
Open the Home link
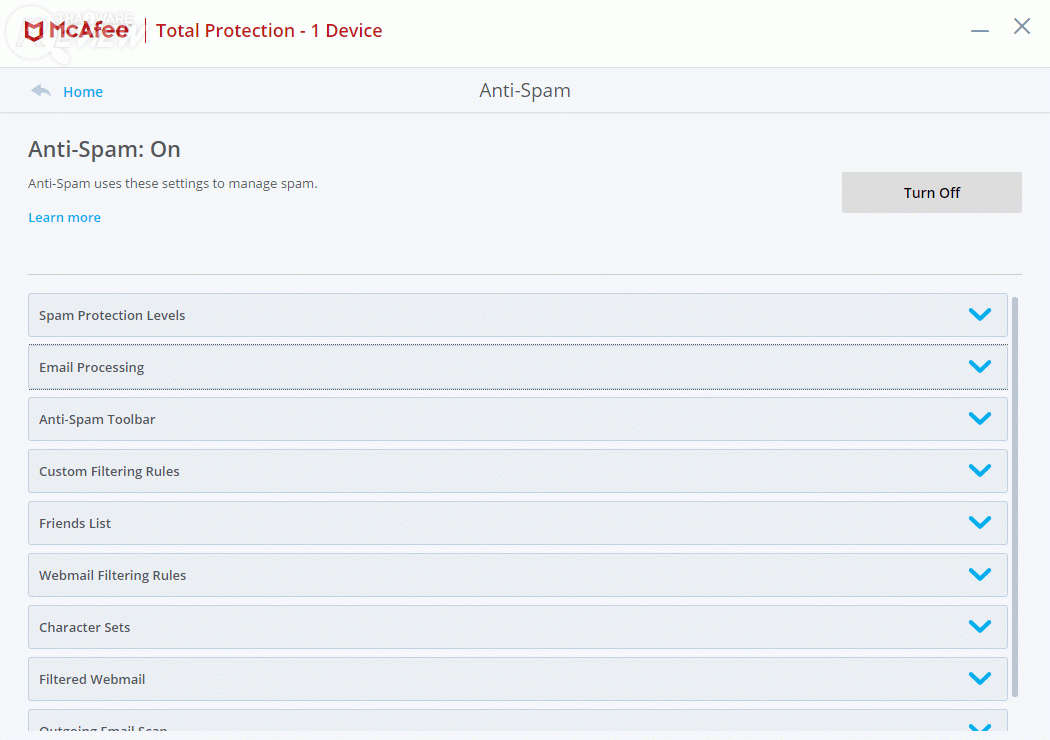click(83, 92)
